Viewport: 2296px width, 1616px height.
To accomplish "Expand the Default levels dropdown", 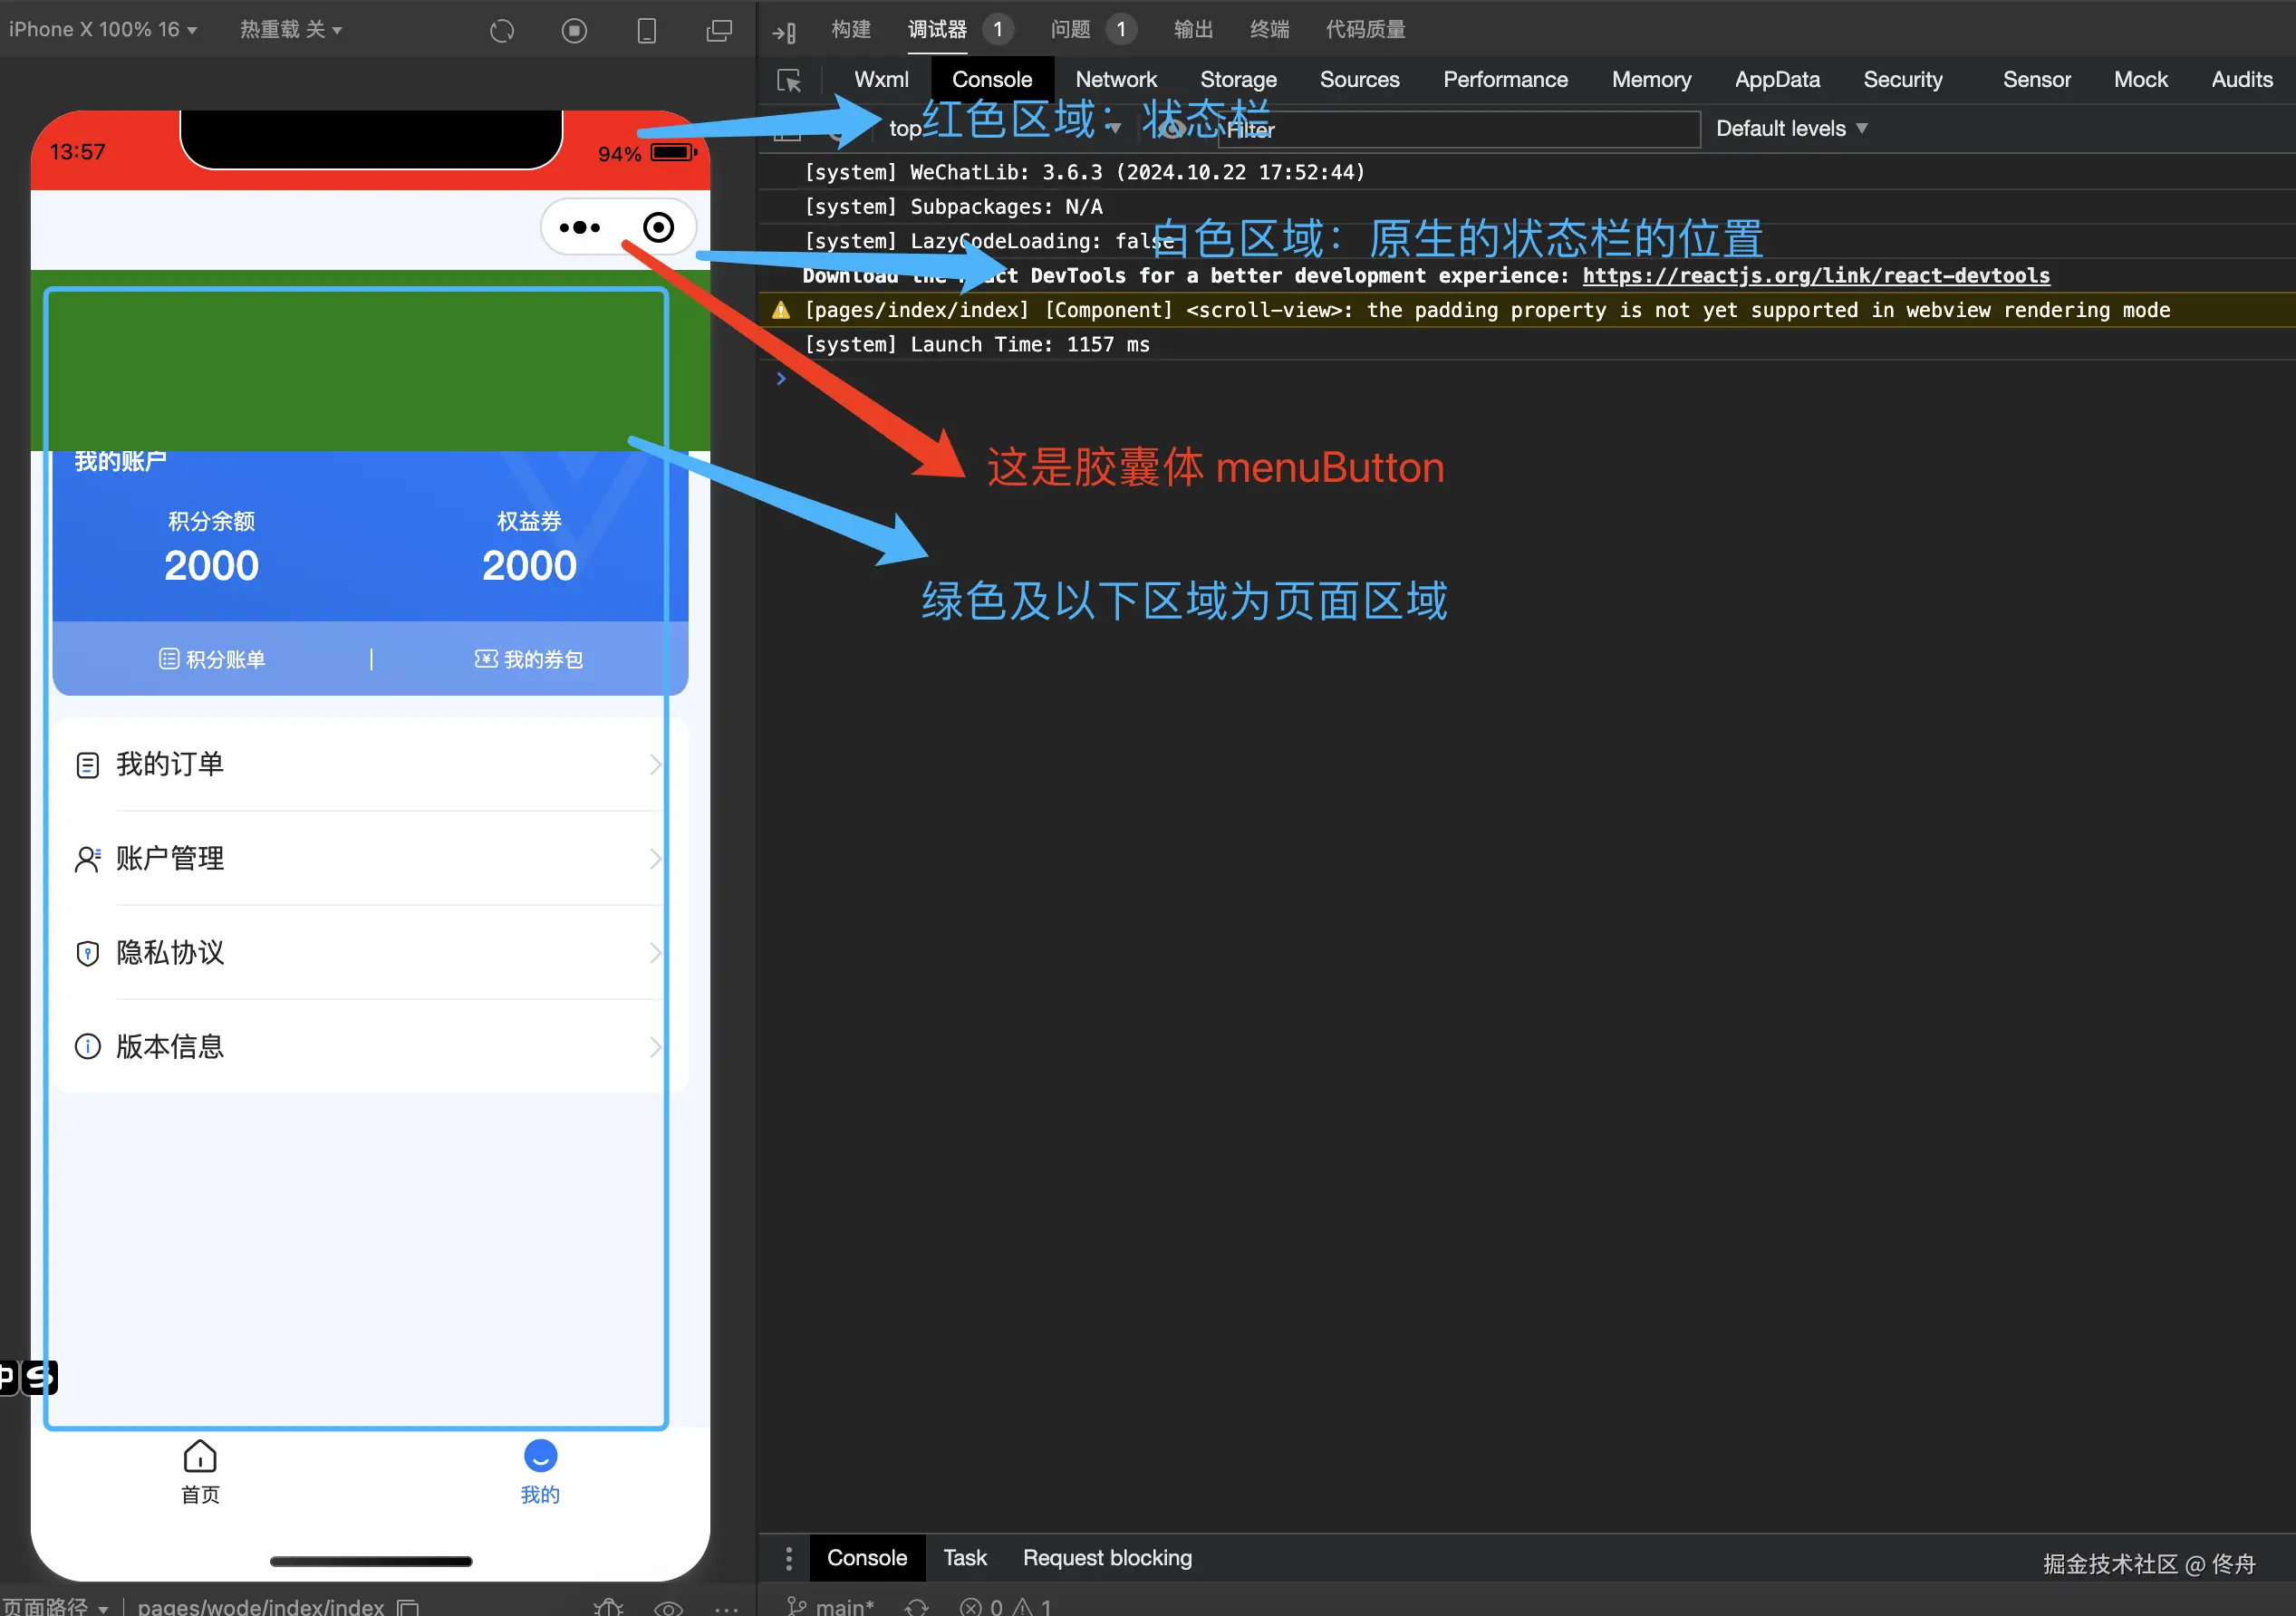I will [x=1791, y=129].
